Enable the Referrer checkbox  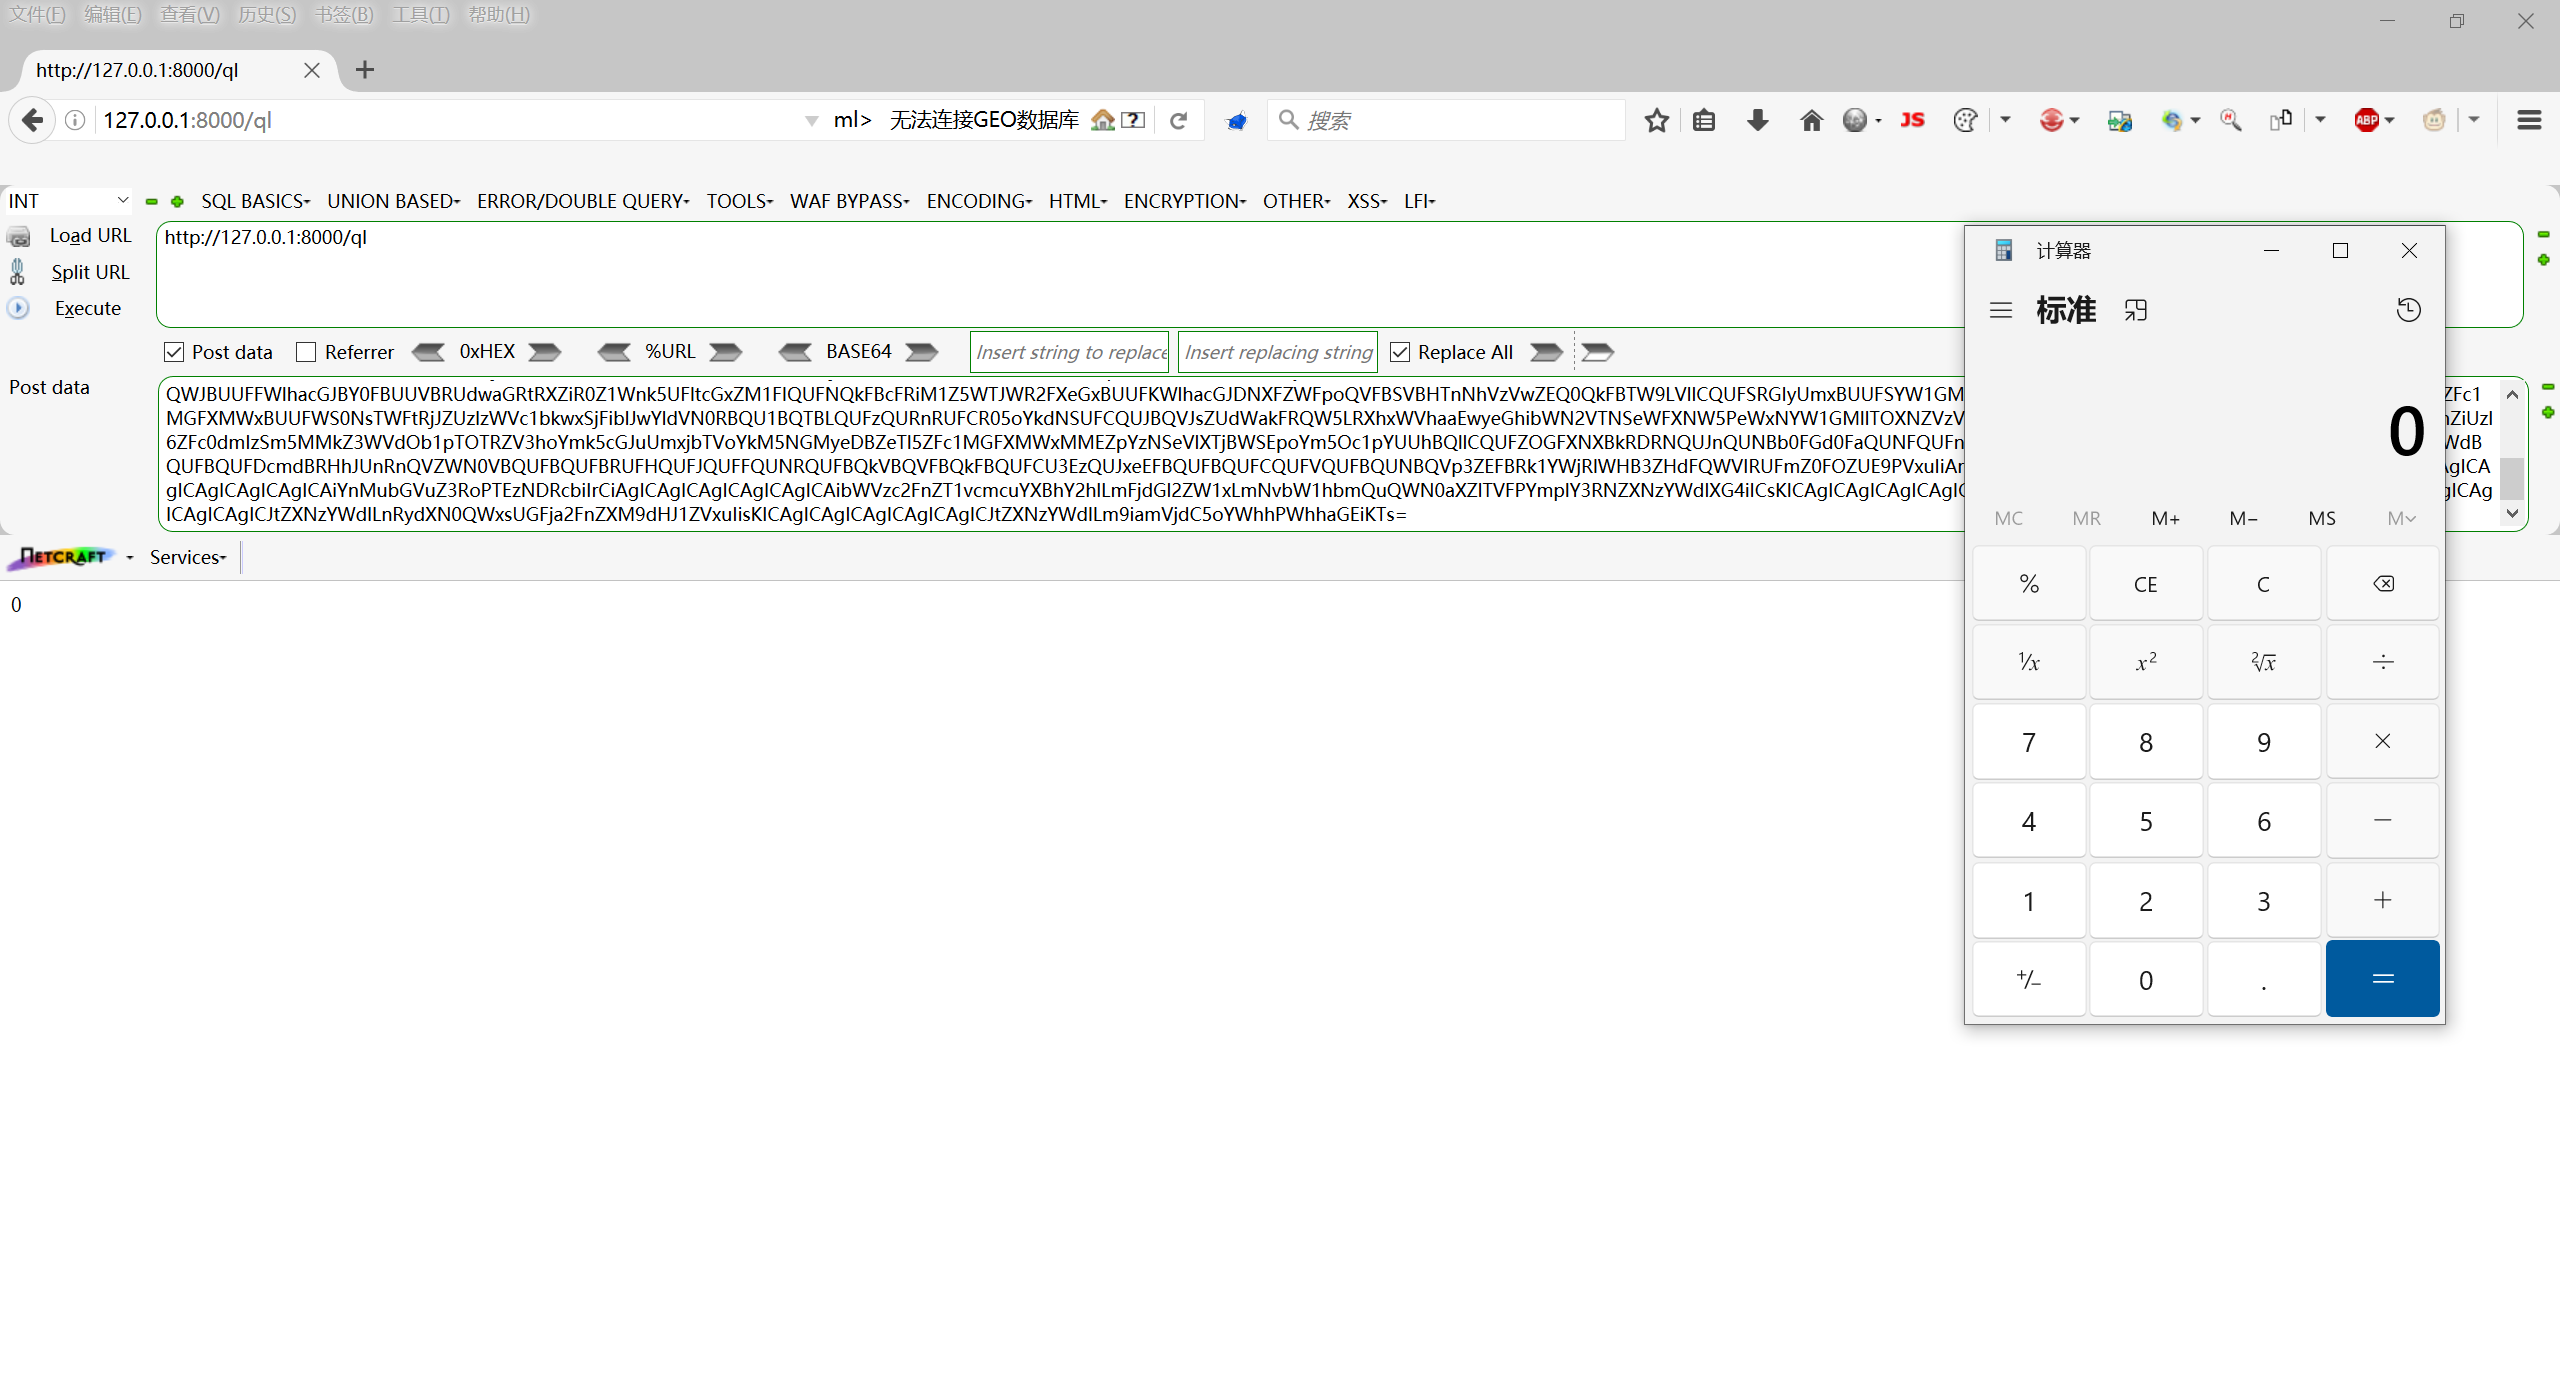pos(306,352)
